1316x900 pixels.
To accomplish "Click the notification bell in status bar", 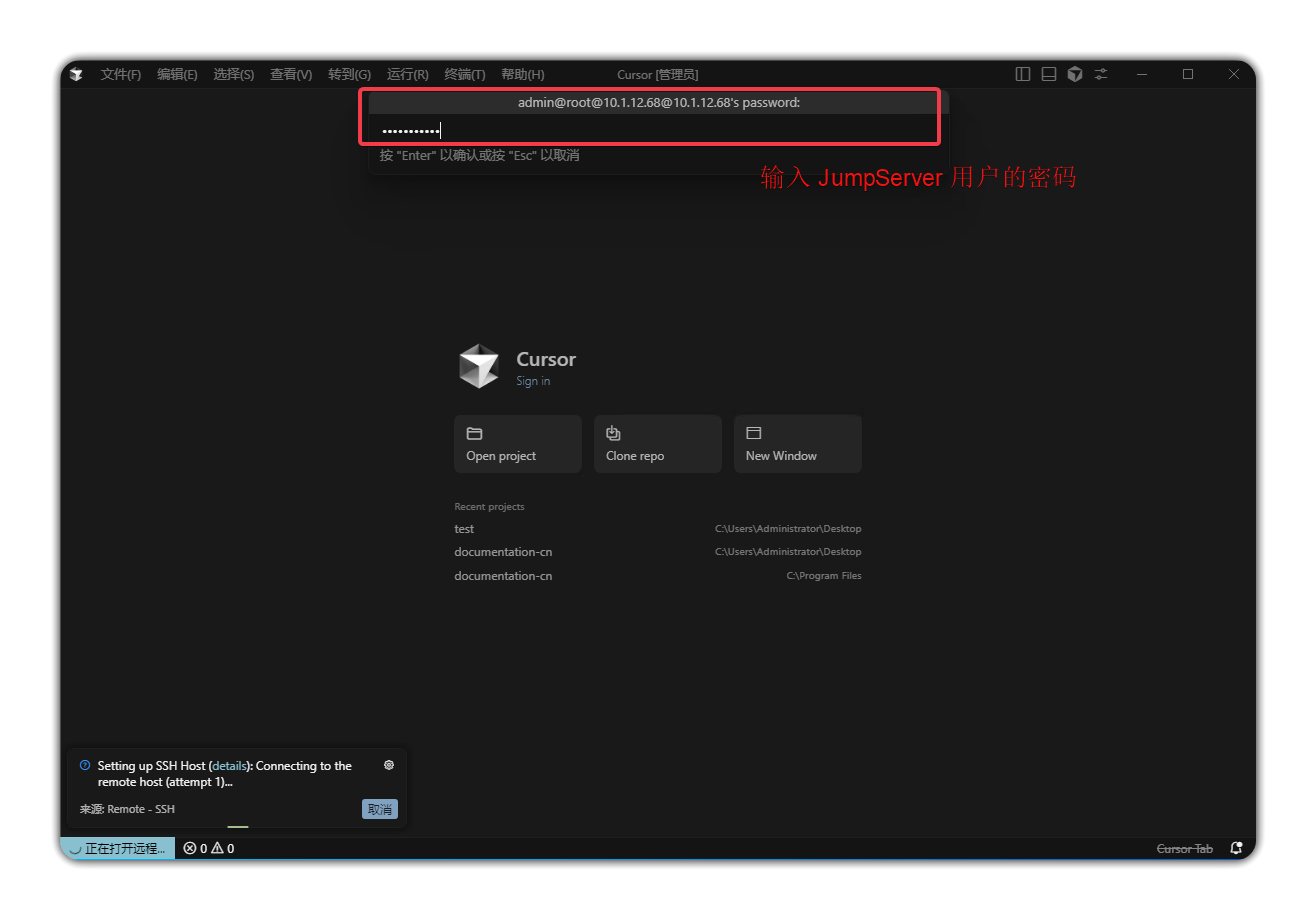I will tap(1236, 848).
